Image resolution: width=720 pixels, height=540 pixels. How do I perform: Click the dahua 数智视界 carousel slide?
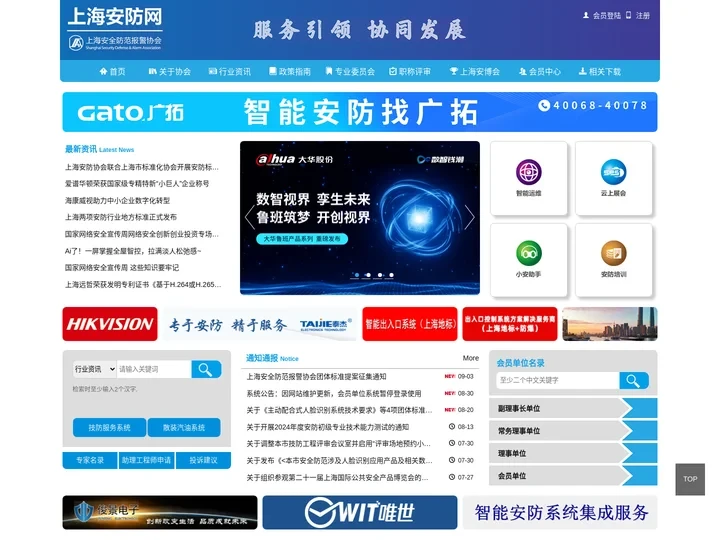tap(360, 218)
